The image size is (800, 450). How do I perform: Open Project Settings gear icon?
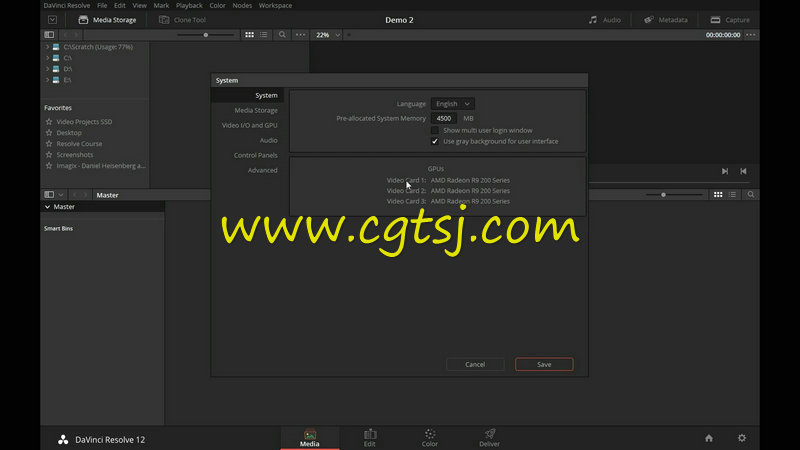pyautogui.click(x=742, y=438)
